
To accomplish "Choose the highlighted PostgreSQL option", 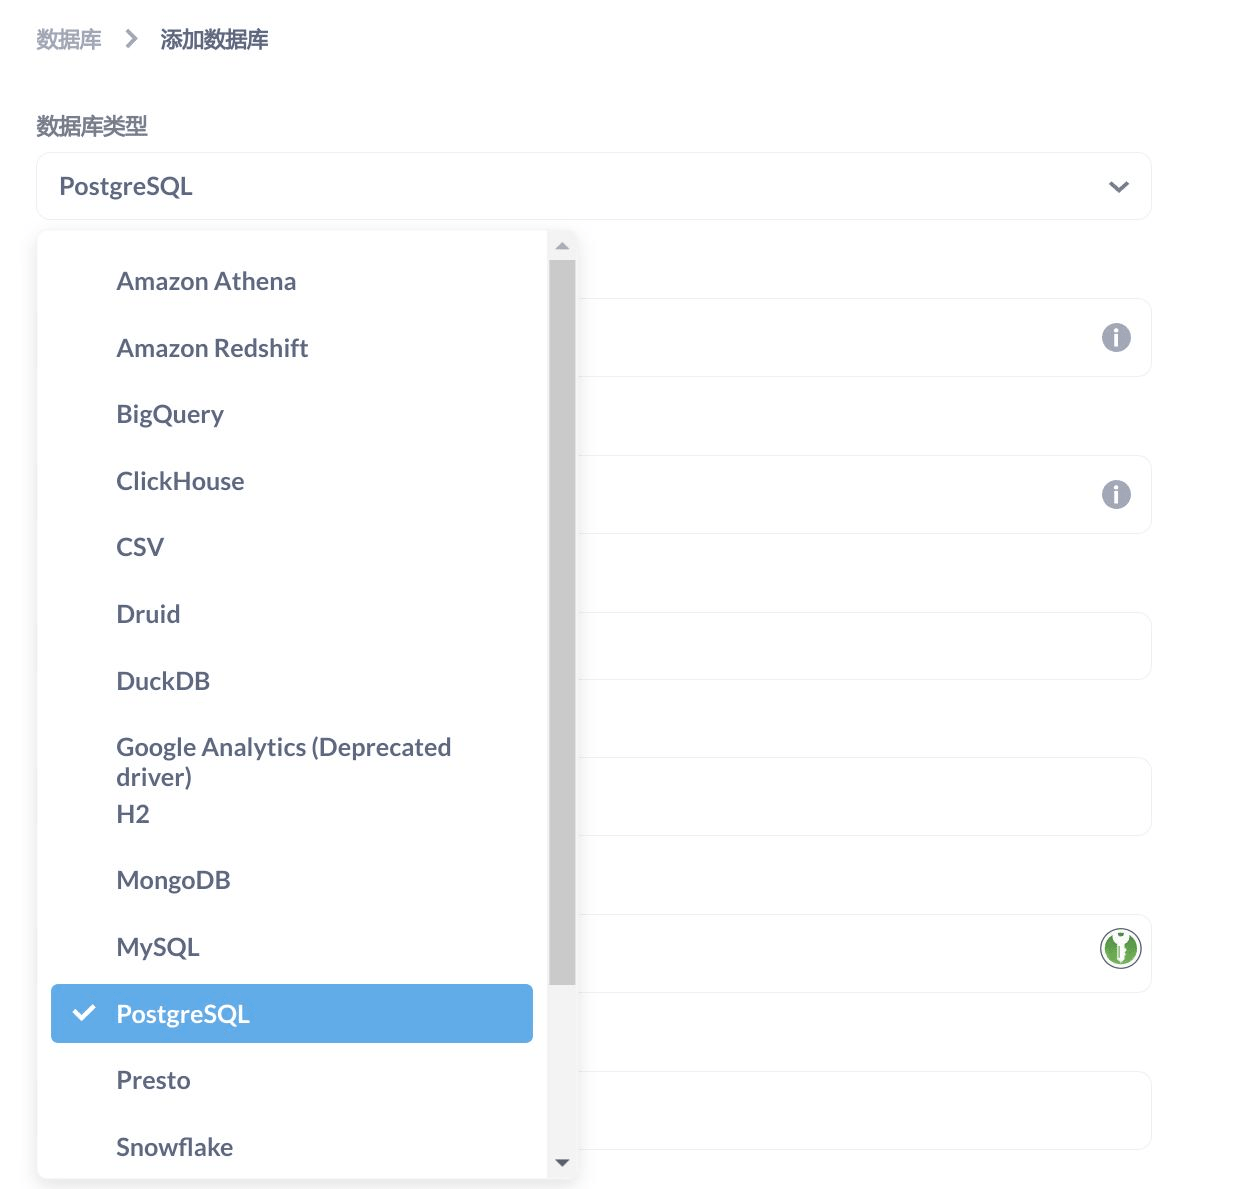I will (292, 1013).
